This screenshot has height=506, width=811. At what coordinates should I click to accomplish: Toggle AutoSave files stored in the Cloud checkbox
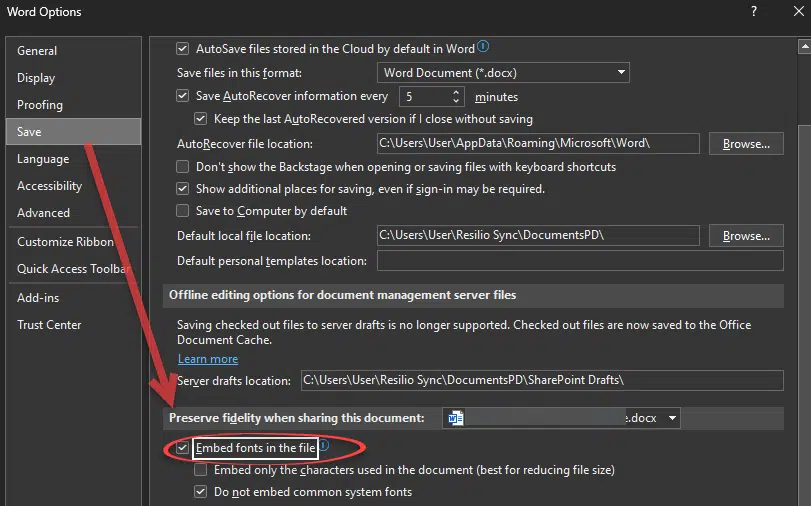coord(183,49)
